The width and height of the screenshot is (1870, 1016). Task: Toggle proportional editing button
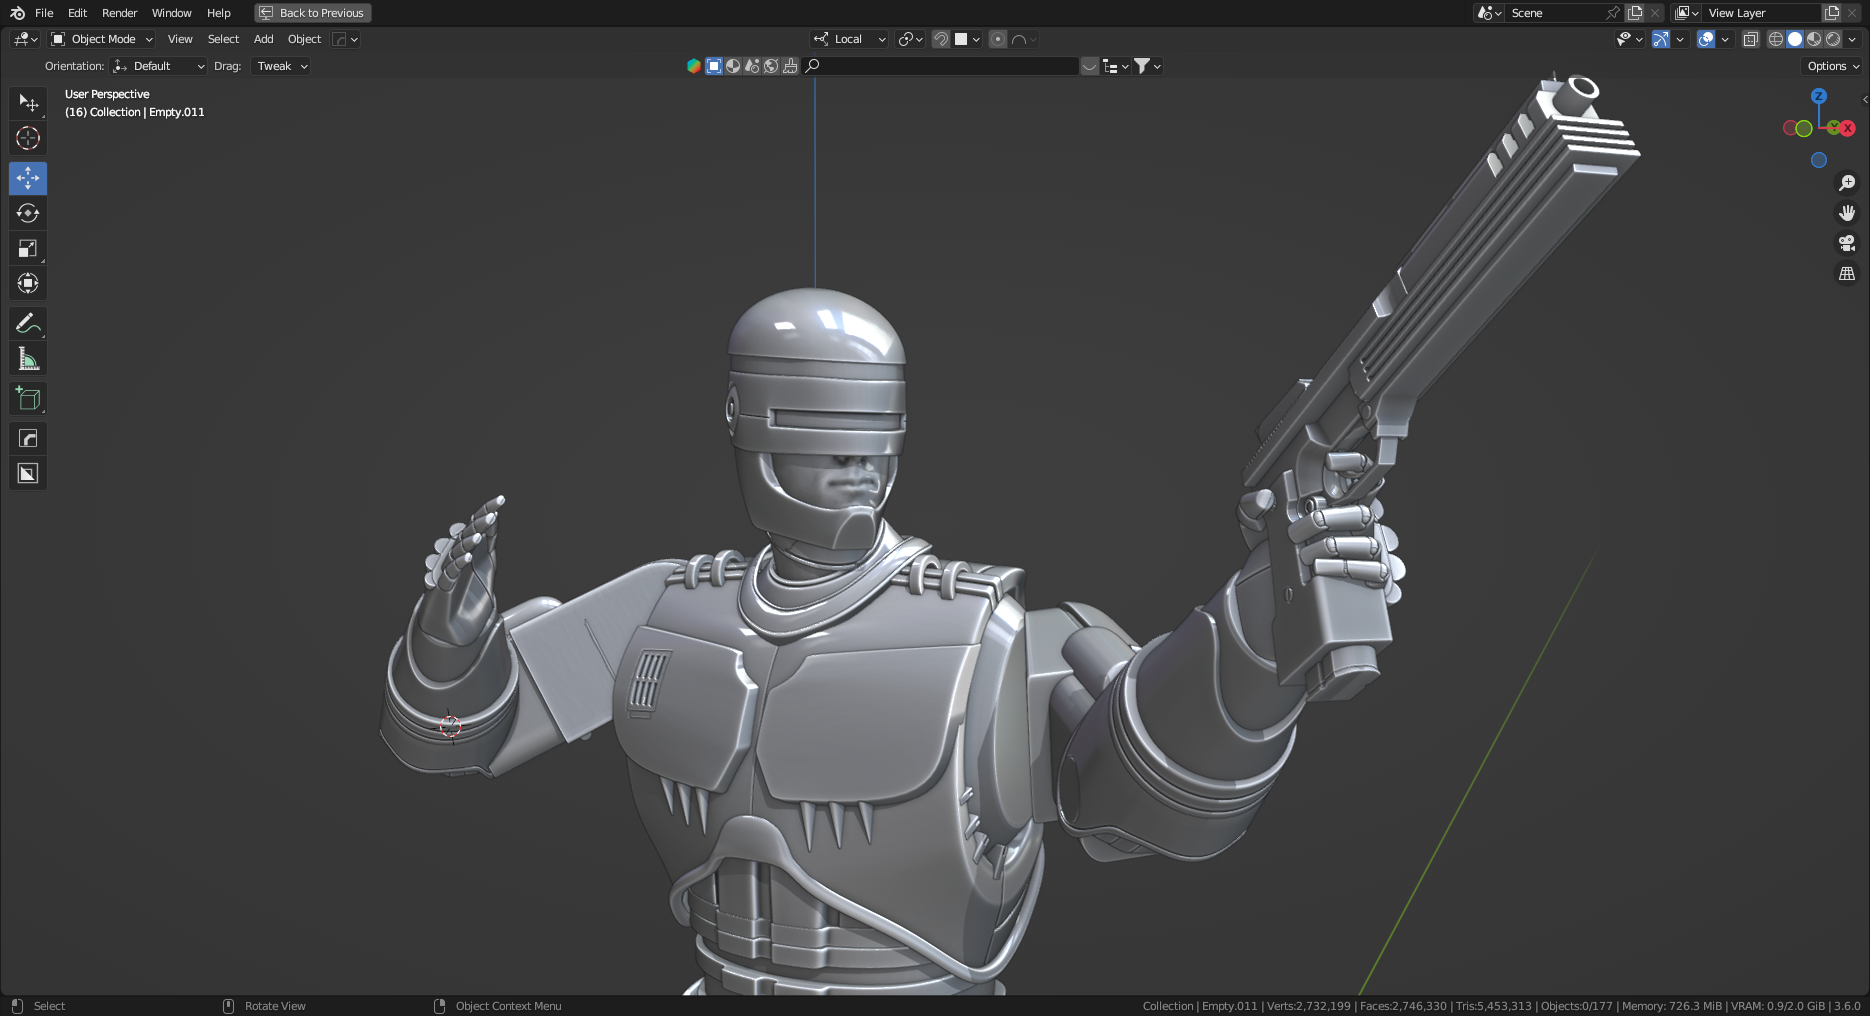point(997,39)
